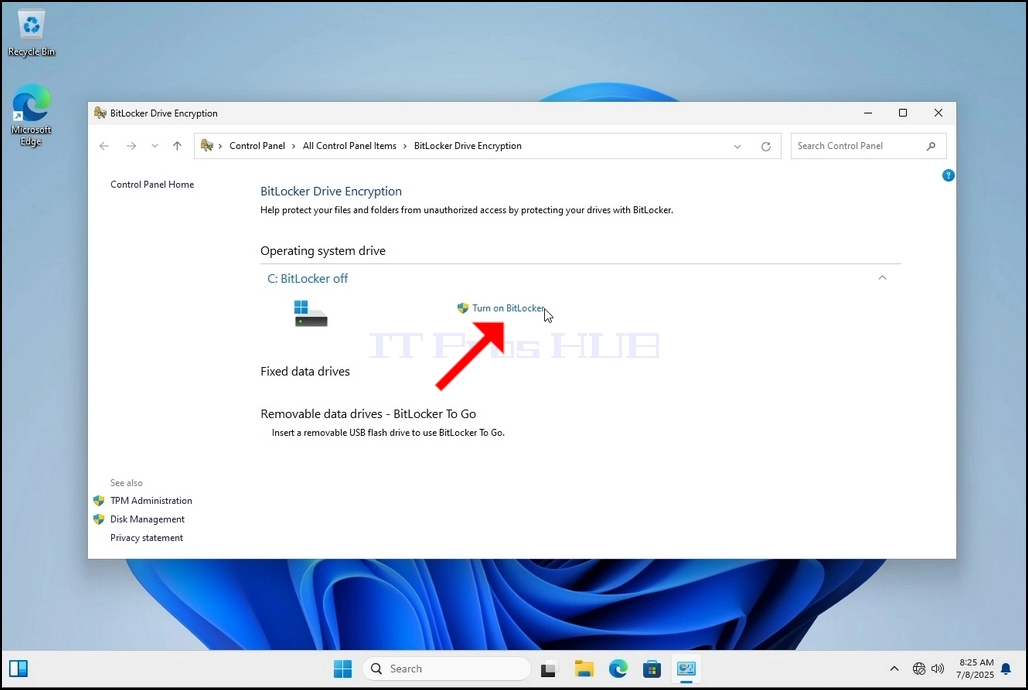Click the C: drive icon
The image size is (1028, 690).
pos(310,314)
